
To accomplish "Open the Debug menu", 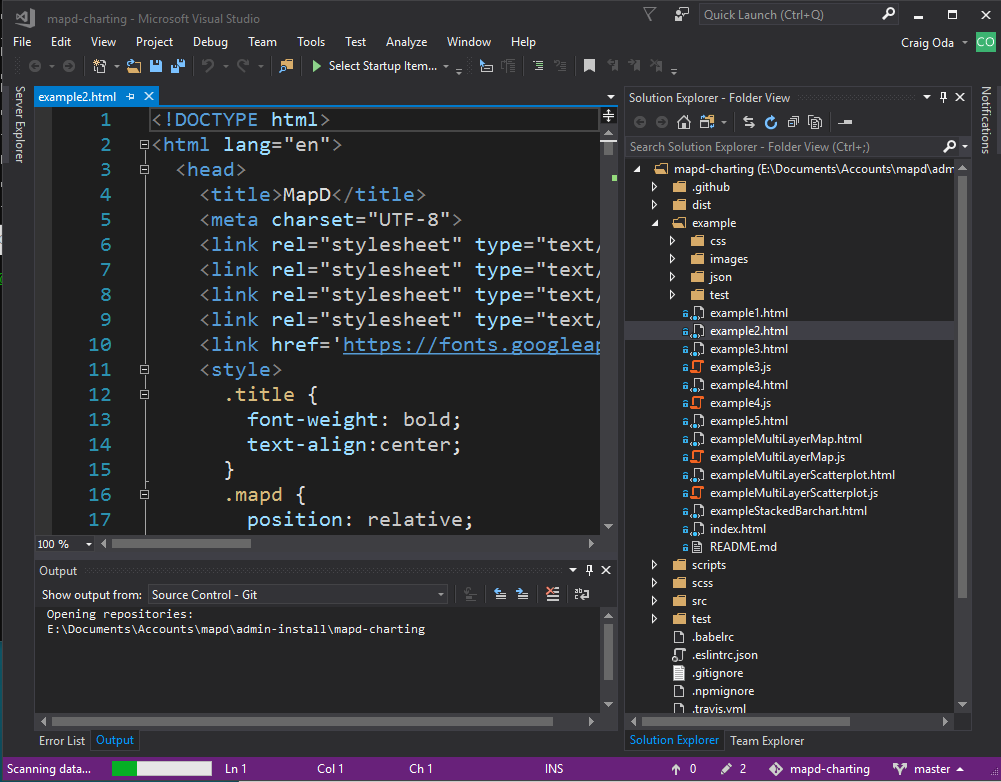I will click(x=210, y=41).
